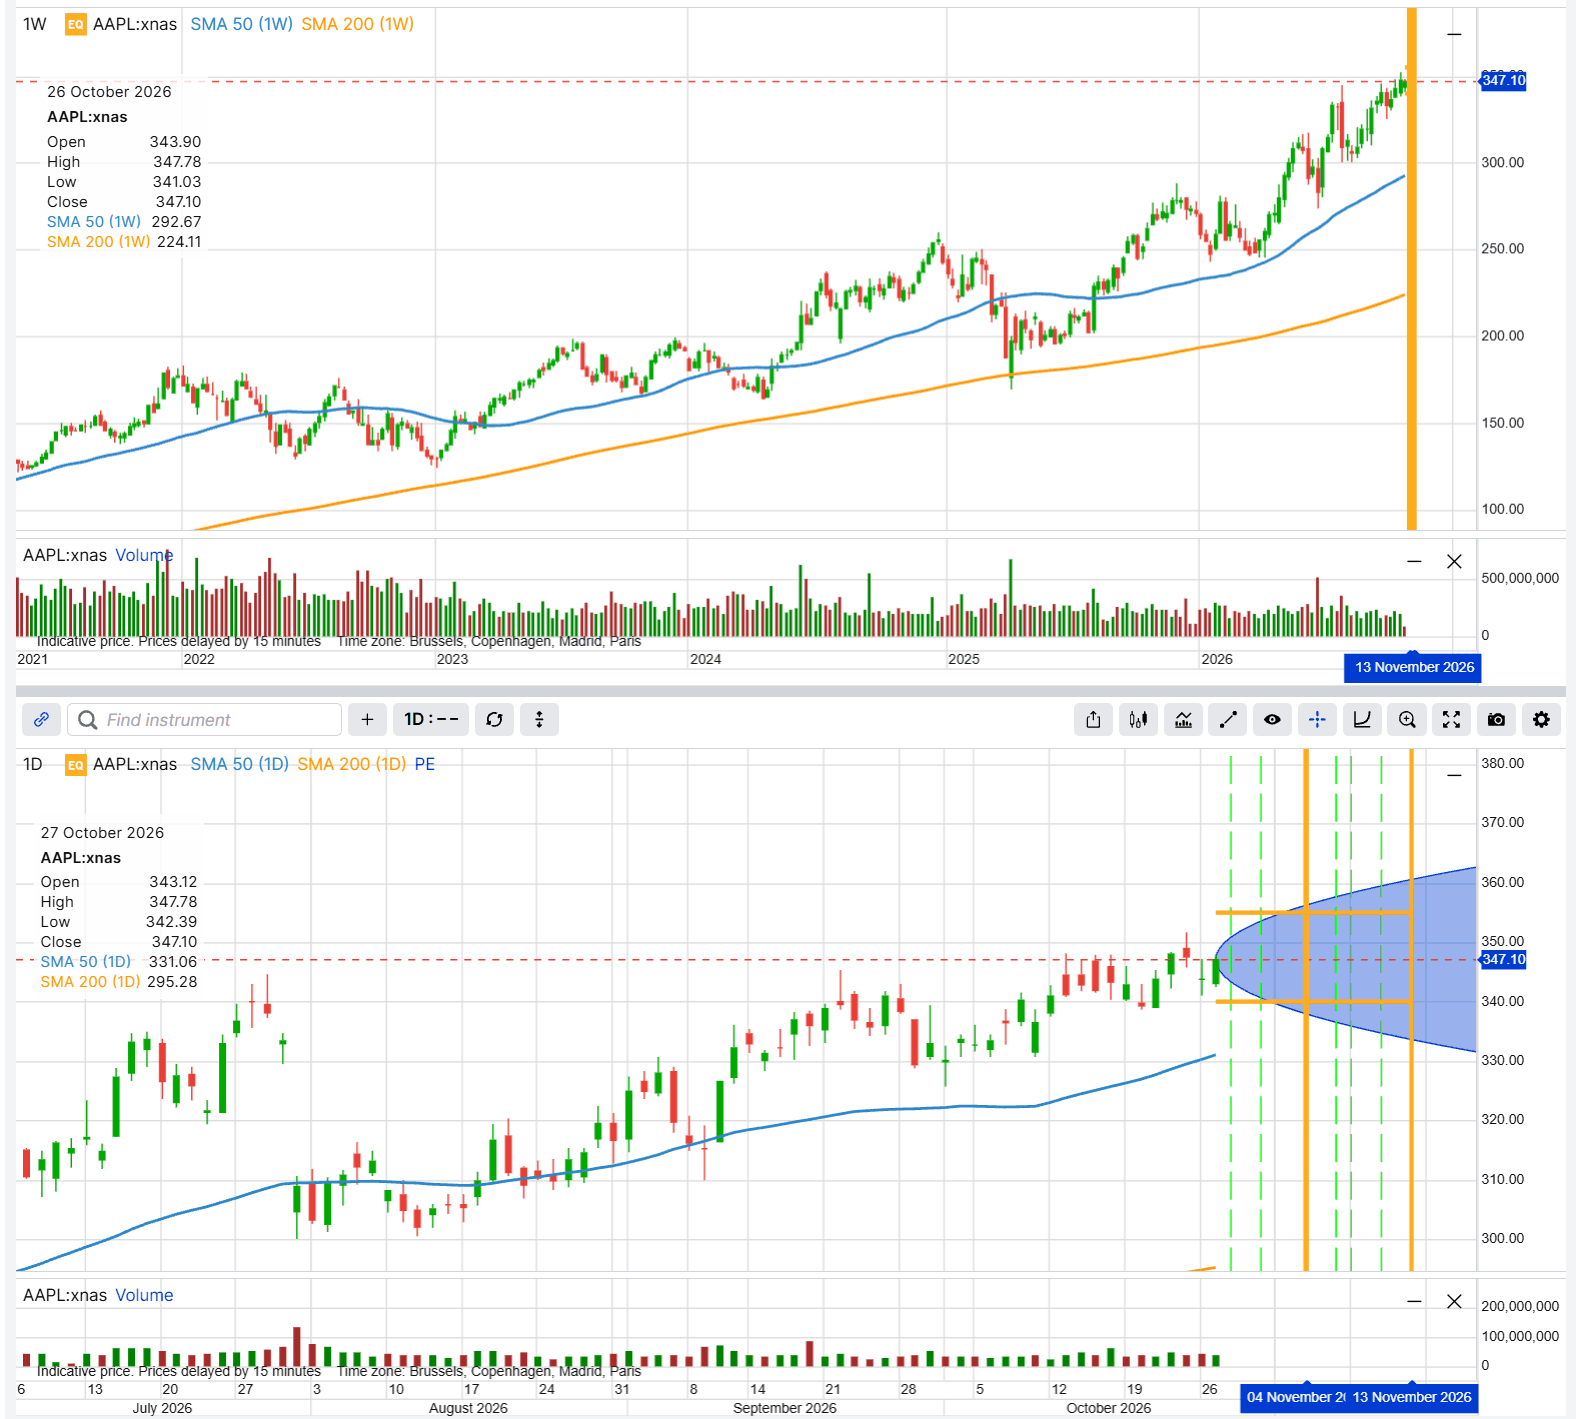Minimize the weekly volume panel

(1414, 562)
